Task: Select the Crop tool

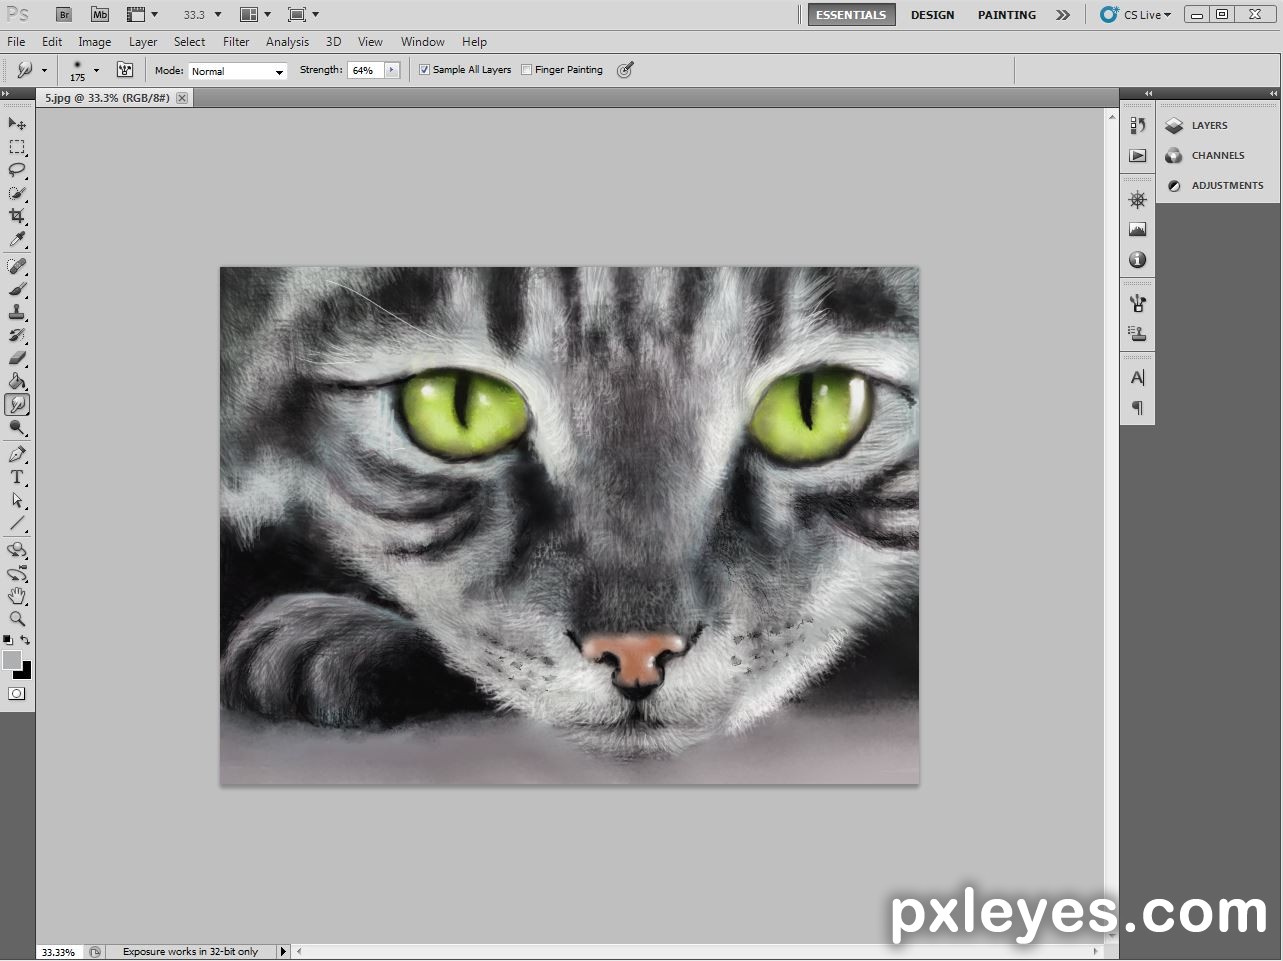Action: tap(17, 216)
